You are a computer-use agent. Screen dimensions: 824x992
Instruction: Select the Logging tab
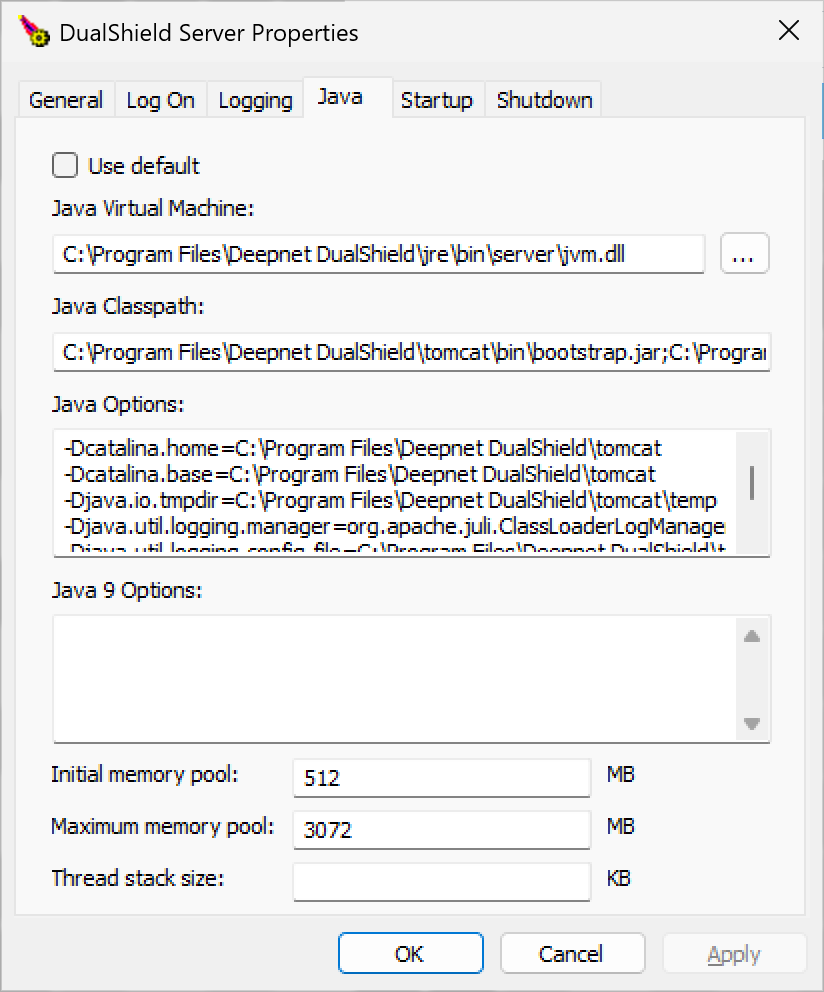pyautogui.click(x=255, y=100)
